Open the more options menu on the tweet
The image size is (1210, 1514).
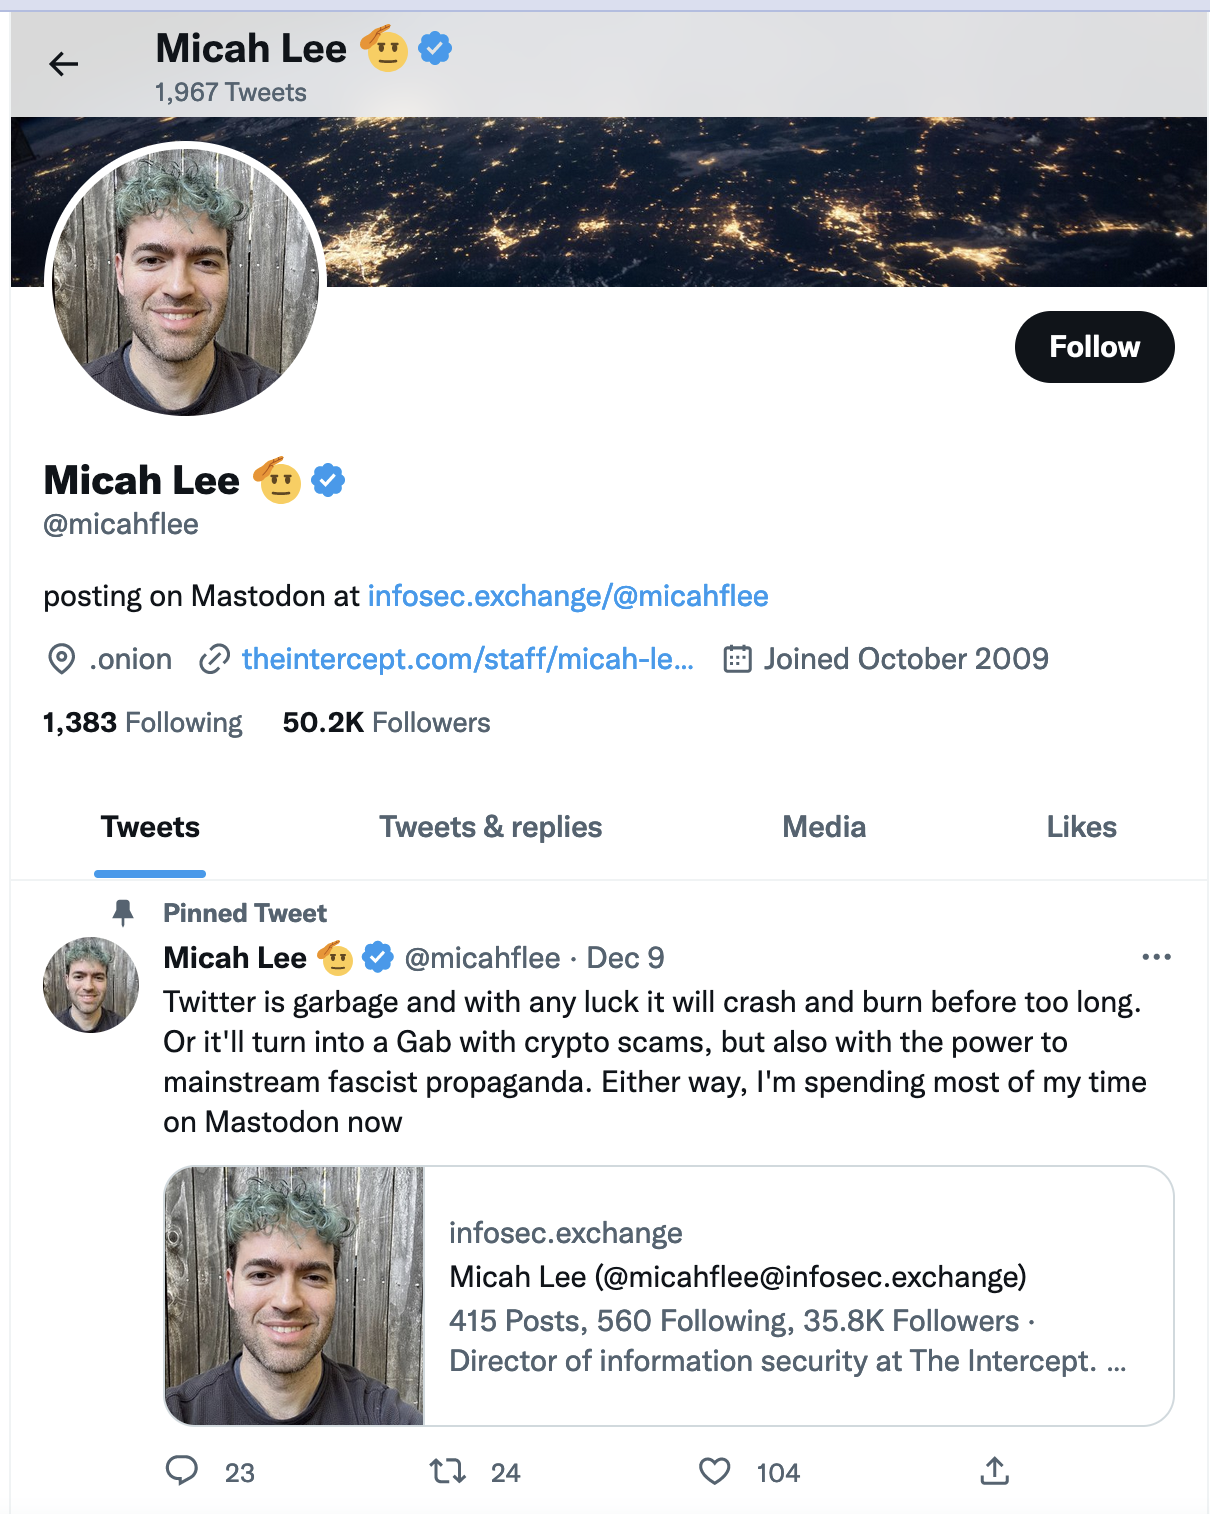[1156, 957]
